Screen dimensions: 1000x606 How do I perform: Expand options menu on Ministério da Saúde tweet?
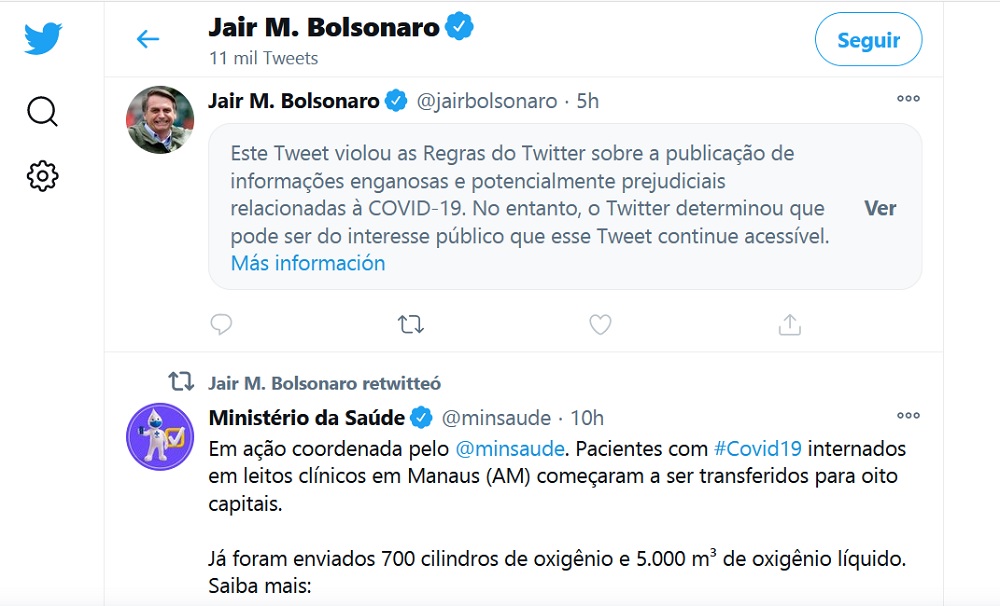908,415
